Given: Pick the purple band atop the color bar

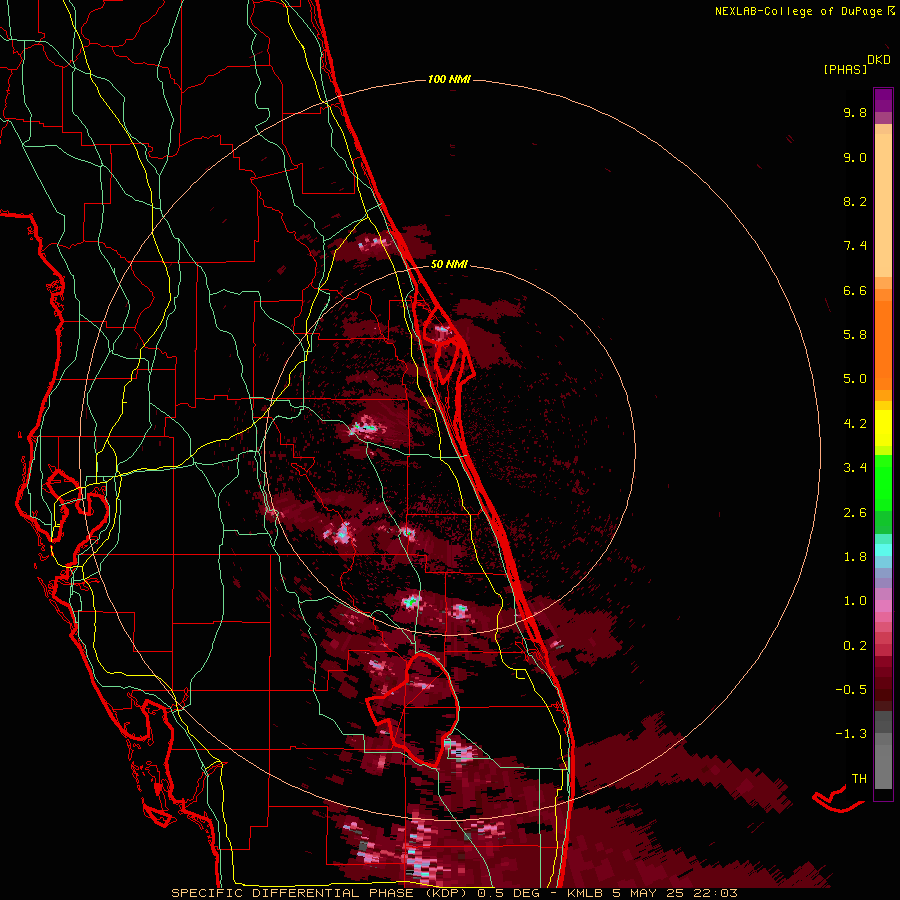Looking at the screenshot, I should pos(883,100).
